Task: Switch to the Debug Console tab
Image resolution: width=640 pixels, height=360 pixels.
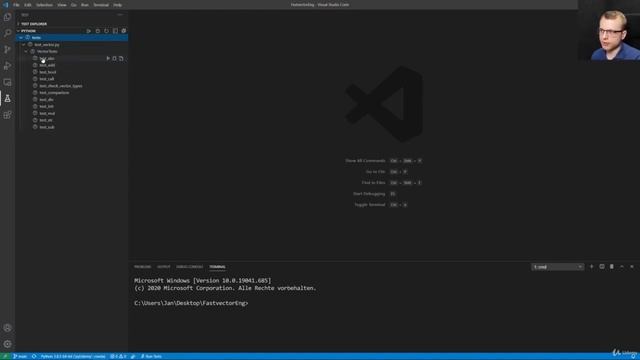Action: 189,267
